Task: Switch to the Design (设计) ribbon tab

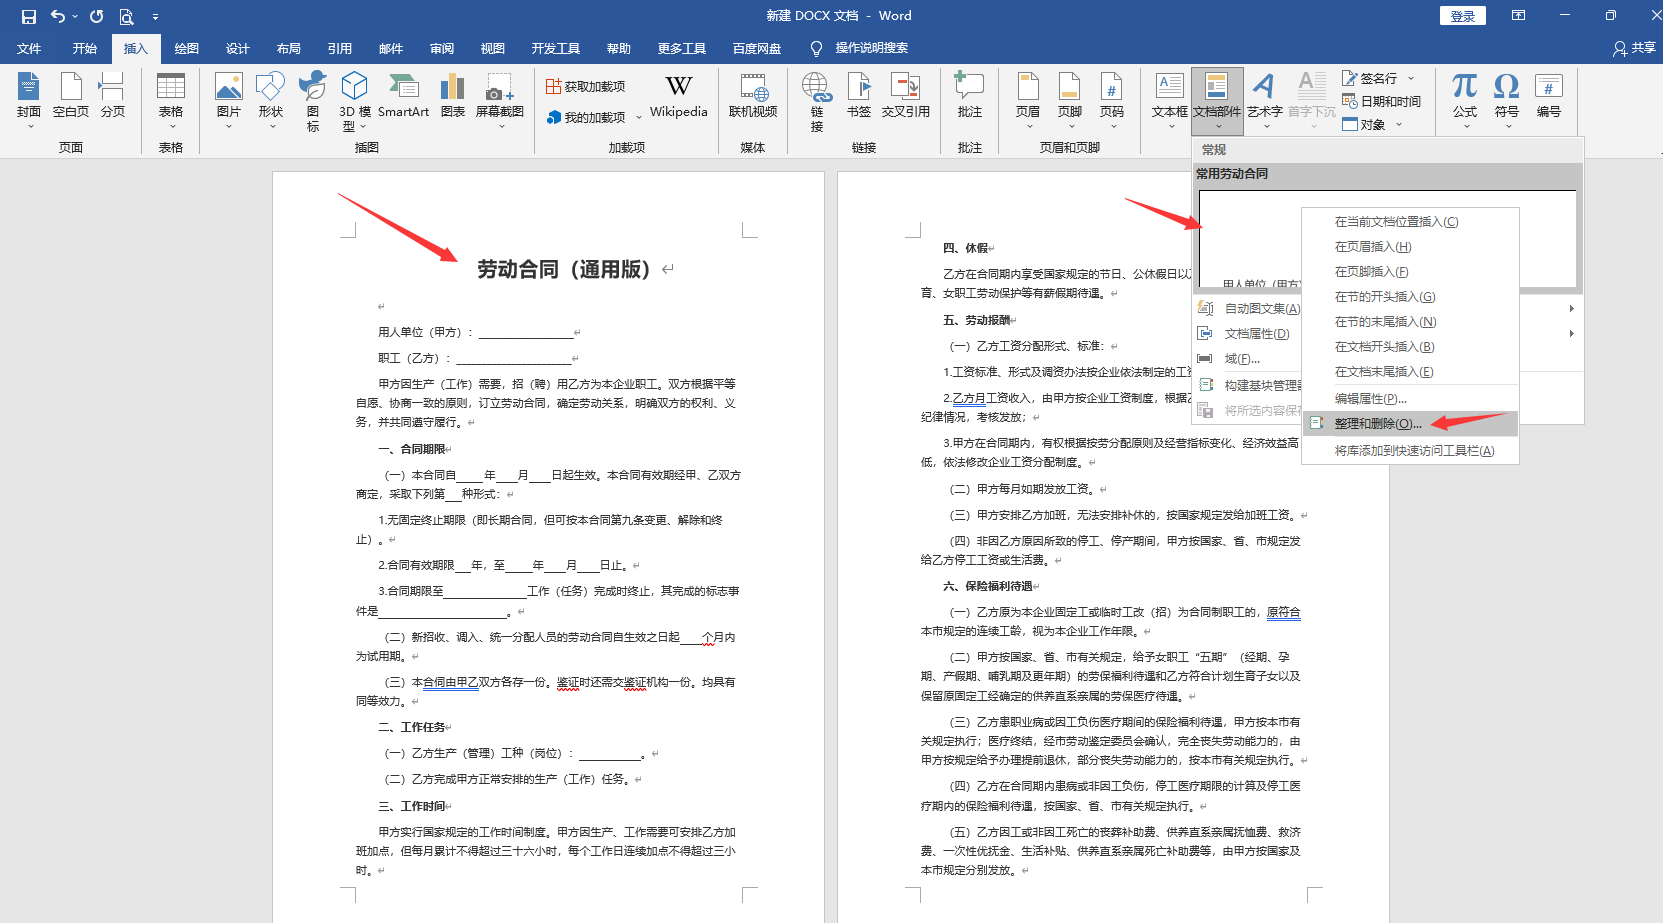Action: pyautogui.click(x=237, y=48)
